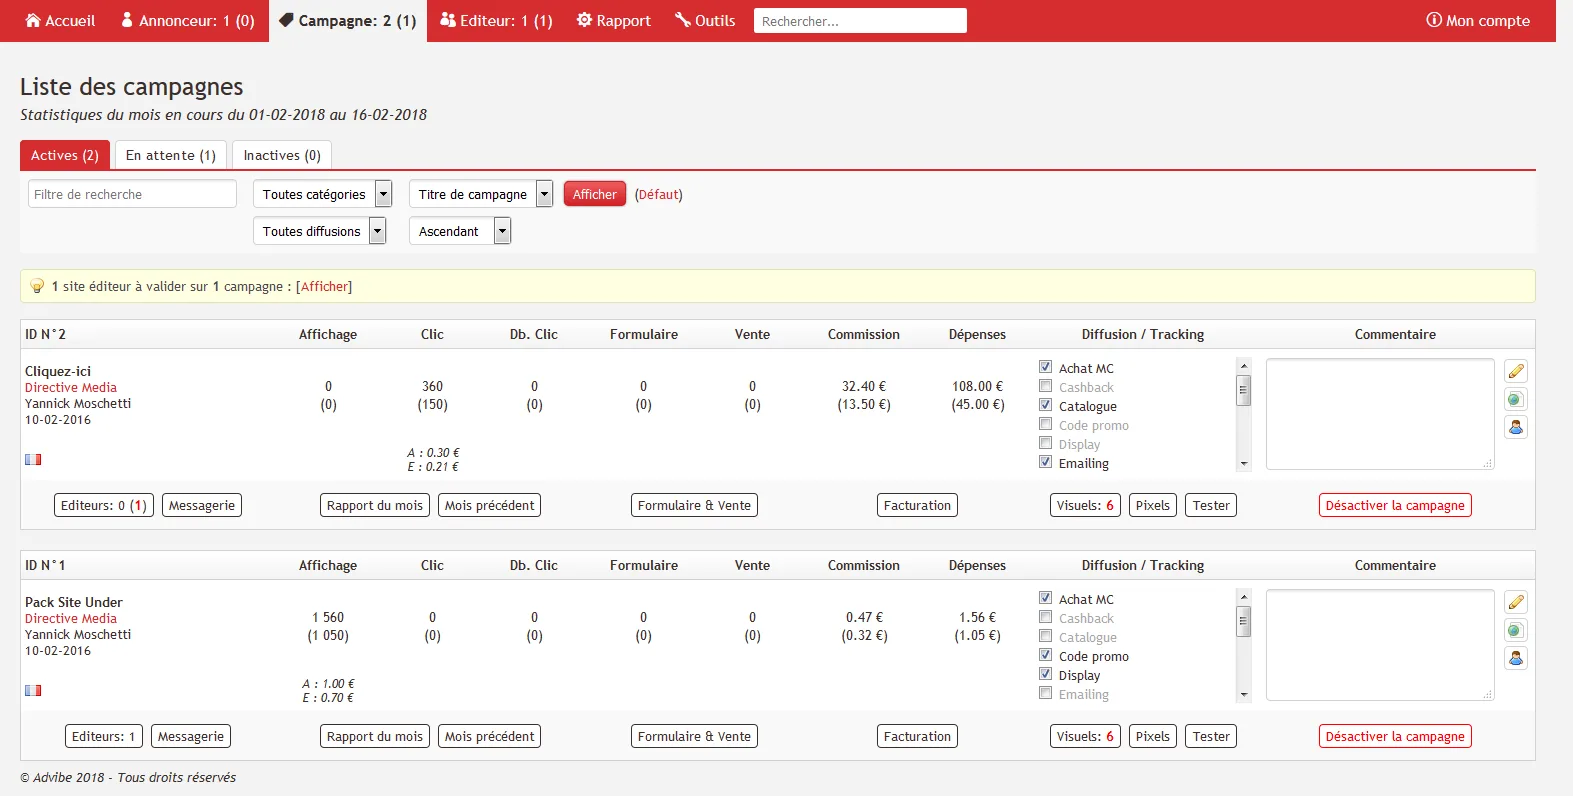
Task: Toggle Achat MC checkbox for Cliquez-ici campaign
Action: [1045, 367]
